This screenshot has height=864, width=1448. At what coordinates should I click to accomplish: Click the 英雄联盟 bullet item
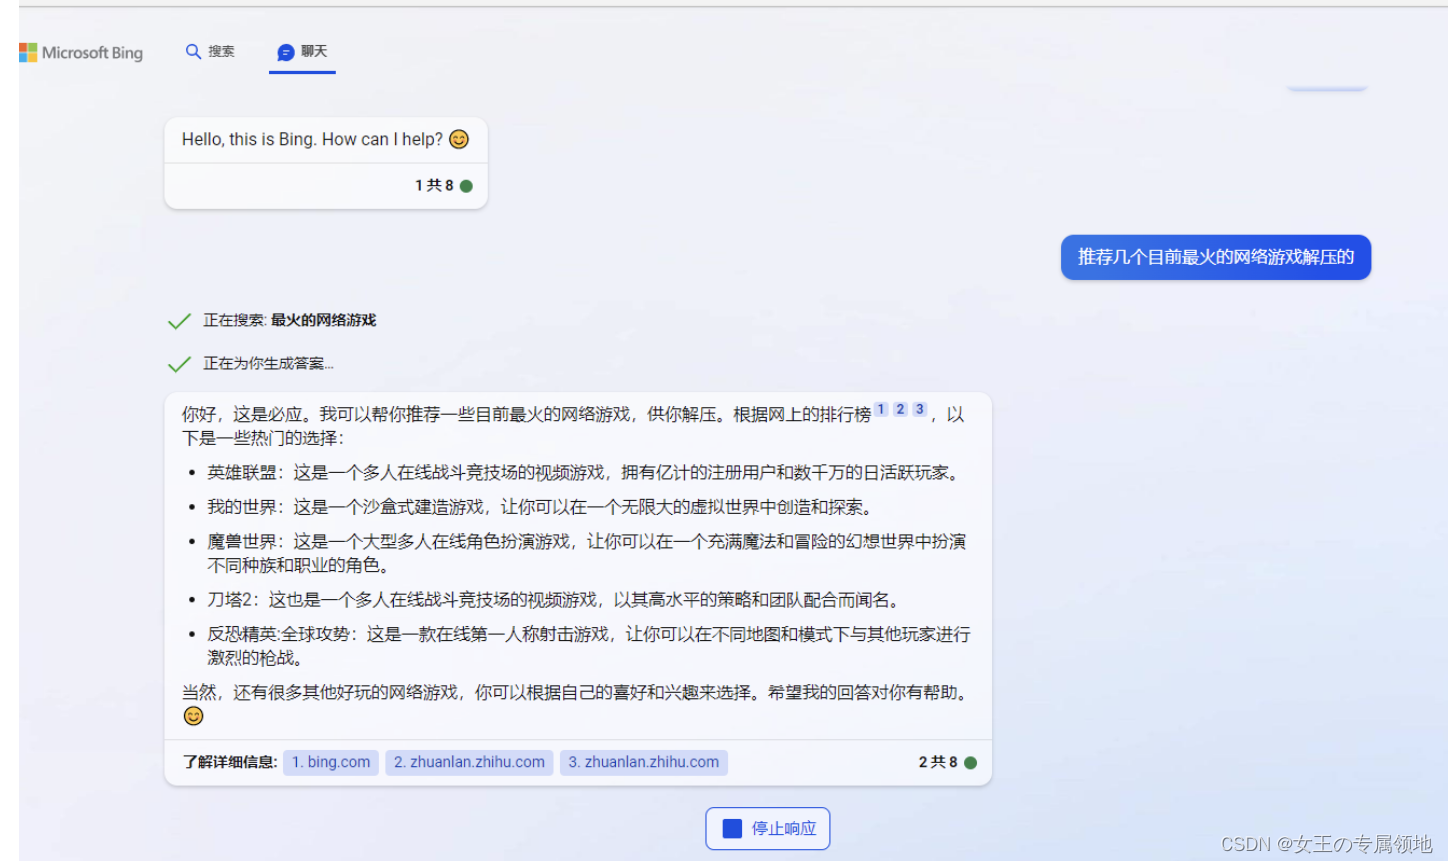[585, 473]
